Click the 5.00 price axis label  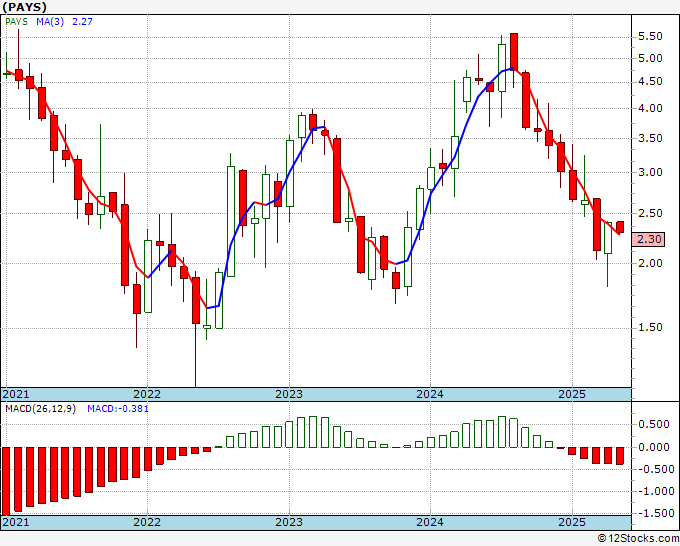[650, 59]
